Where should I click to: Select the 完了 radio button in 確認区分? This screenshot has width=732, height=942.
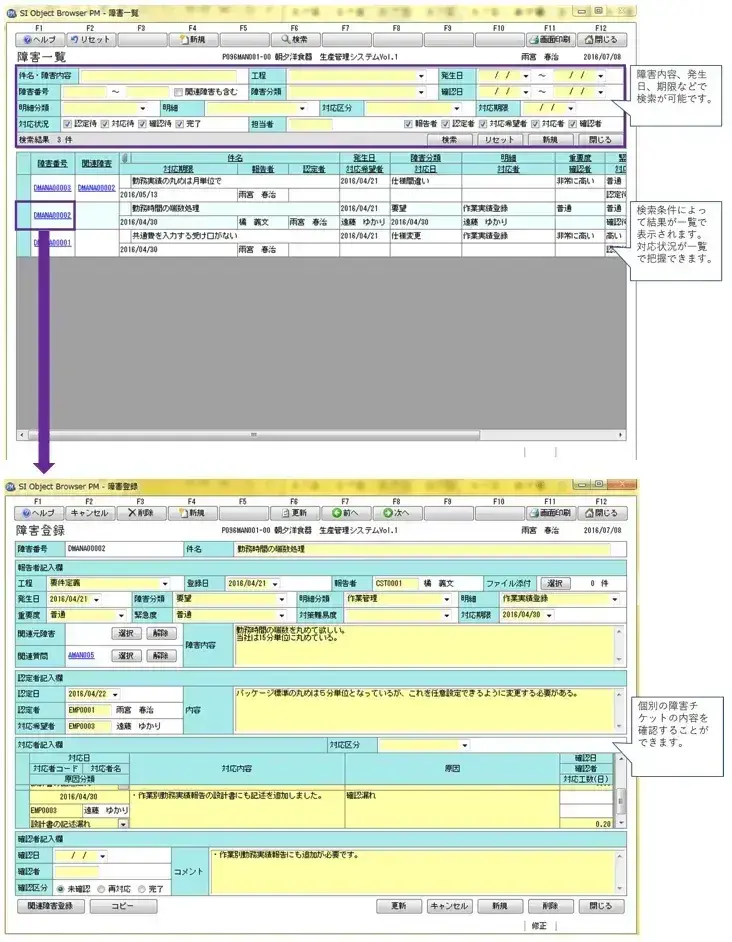[x=141, y=889]
